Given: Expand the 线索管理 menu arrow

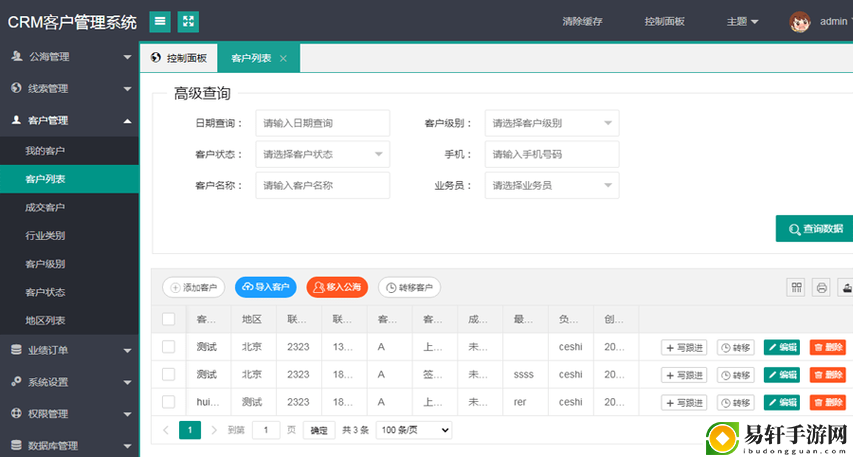Looking at the screenshot, I should pos(127,89).
